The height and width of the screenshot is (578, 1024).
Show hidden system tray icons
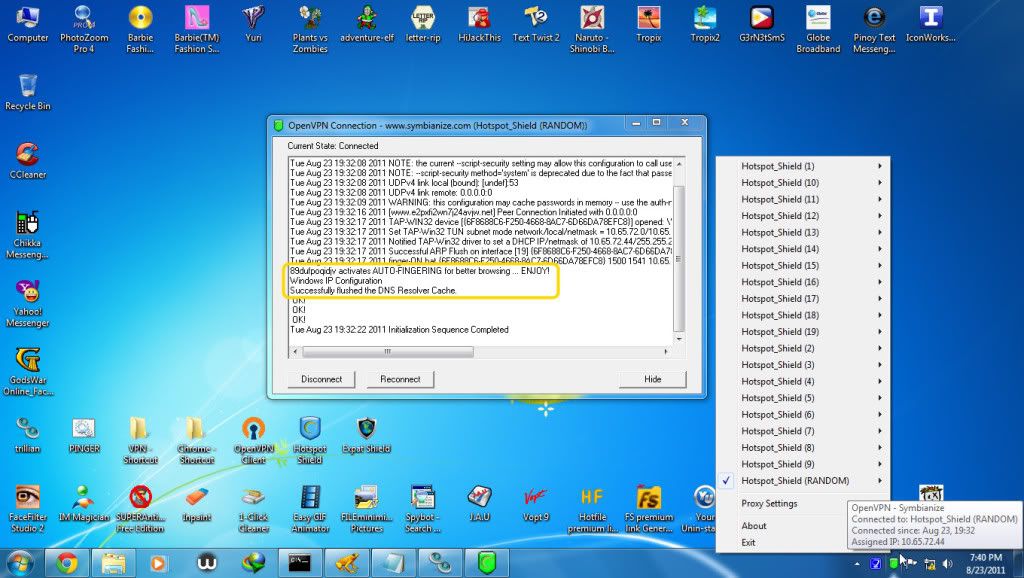point(857,564)
